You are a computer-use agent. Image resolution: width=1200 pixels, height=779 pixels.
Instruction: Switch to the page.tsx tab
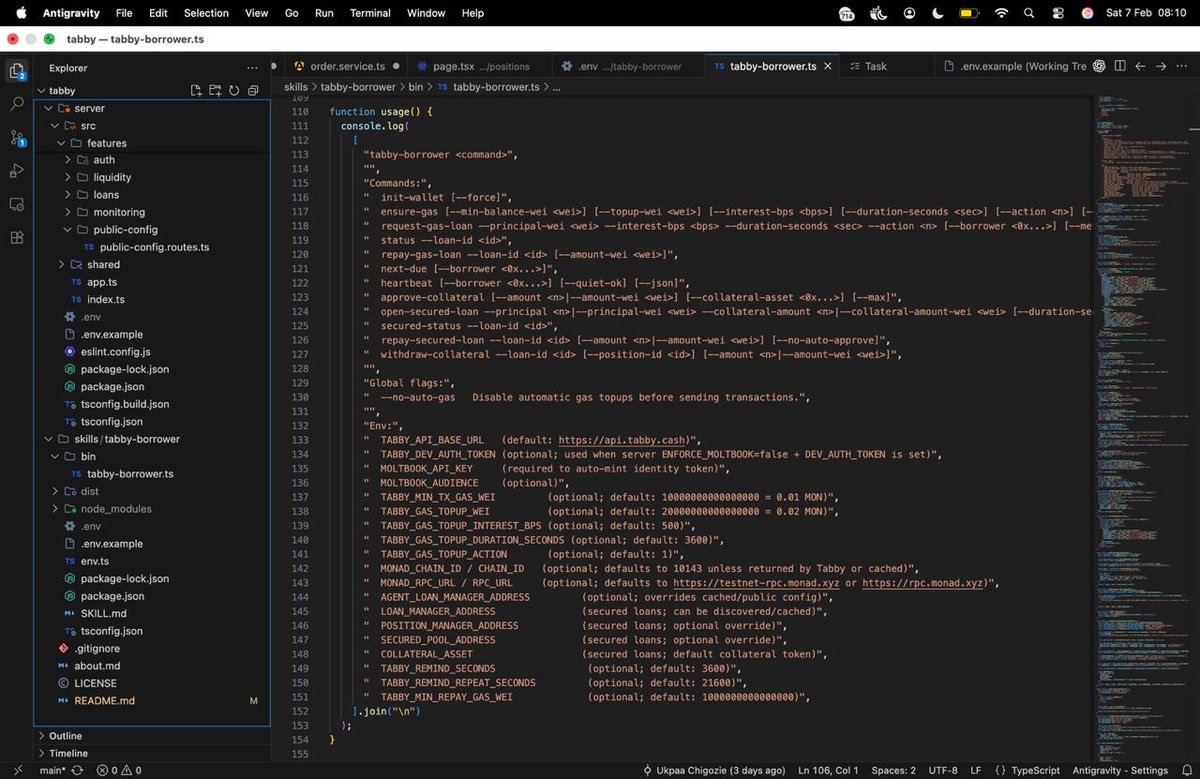click(480, 66)
